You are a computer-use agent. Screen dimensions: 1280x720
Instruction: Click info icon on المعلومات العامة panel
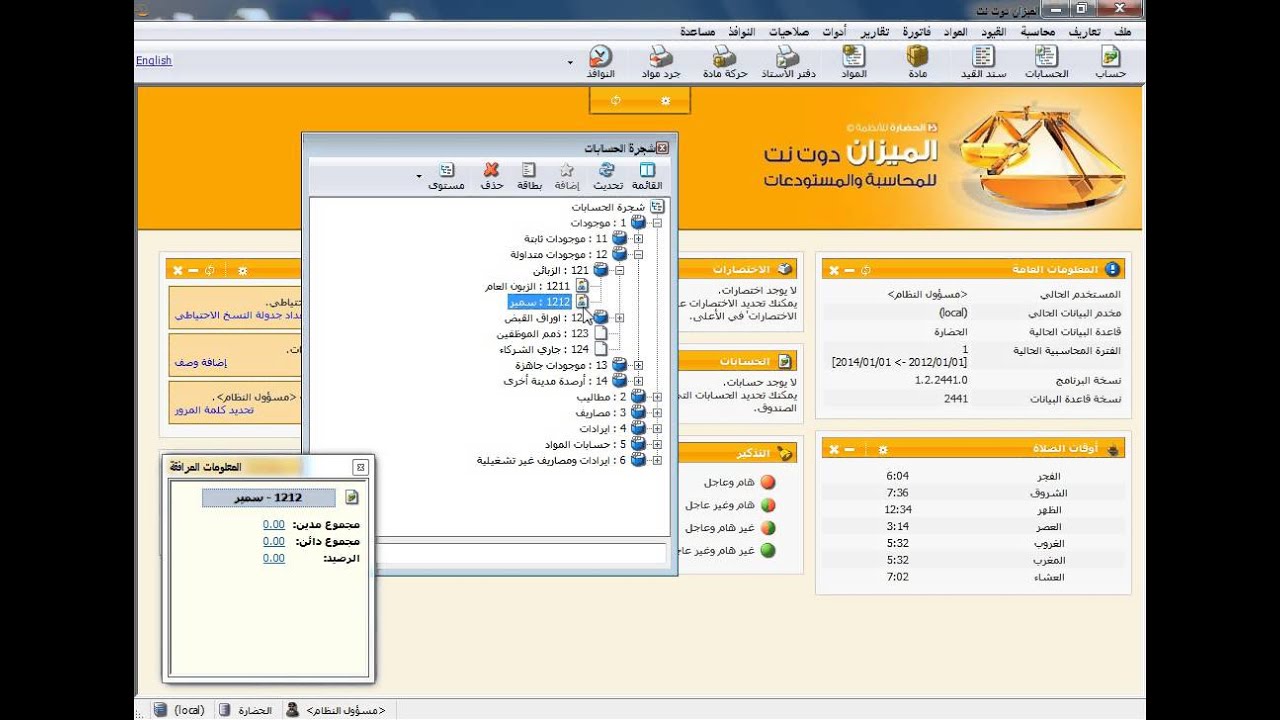tap(1113, 269)
